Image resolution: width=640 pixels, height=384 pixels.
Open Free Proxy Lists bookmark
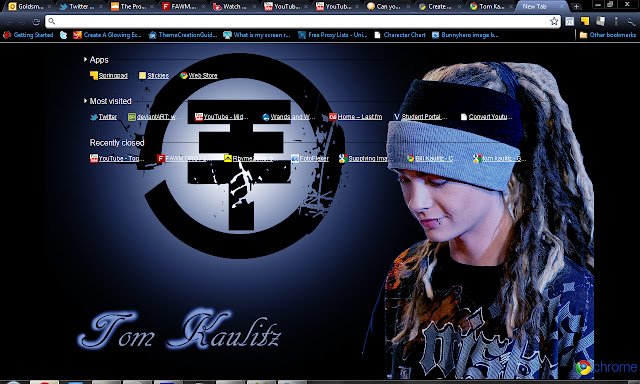click(x=333, y=35)
